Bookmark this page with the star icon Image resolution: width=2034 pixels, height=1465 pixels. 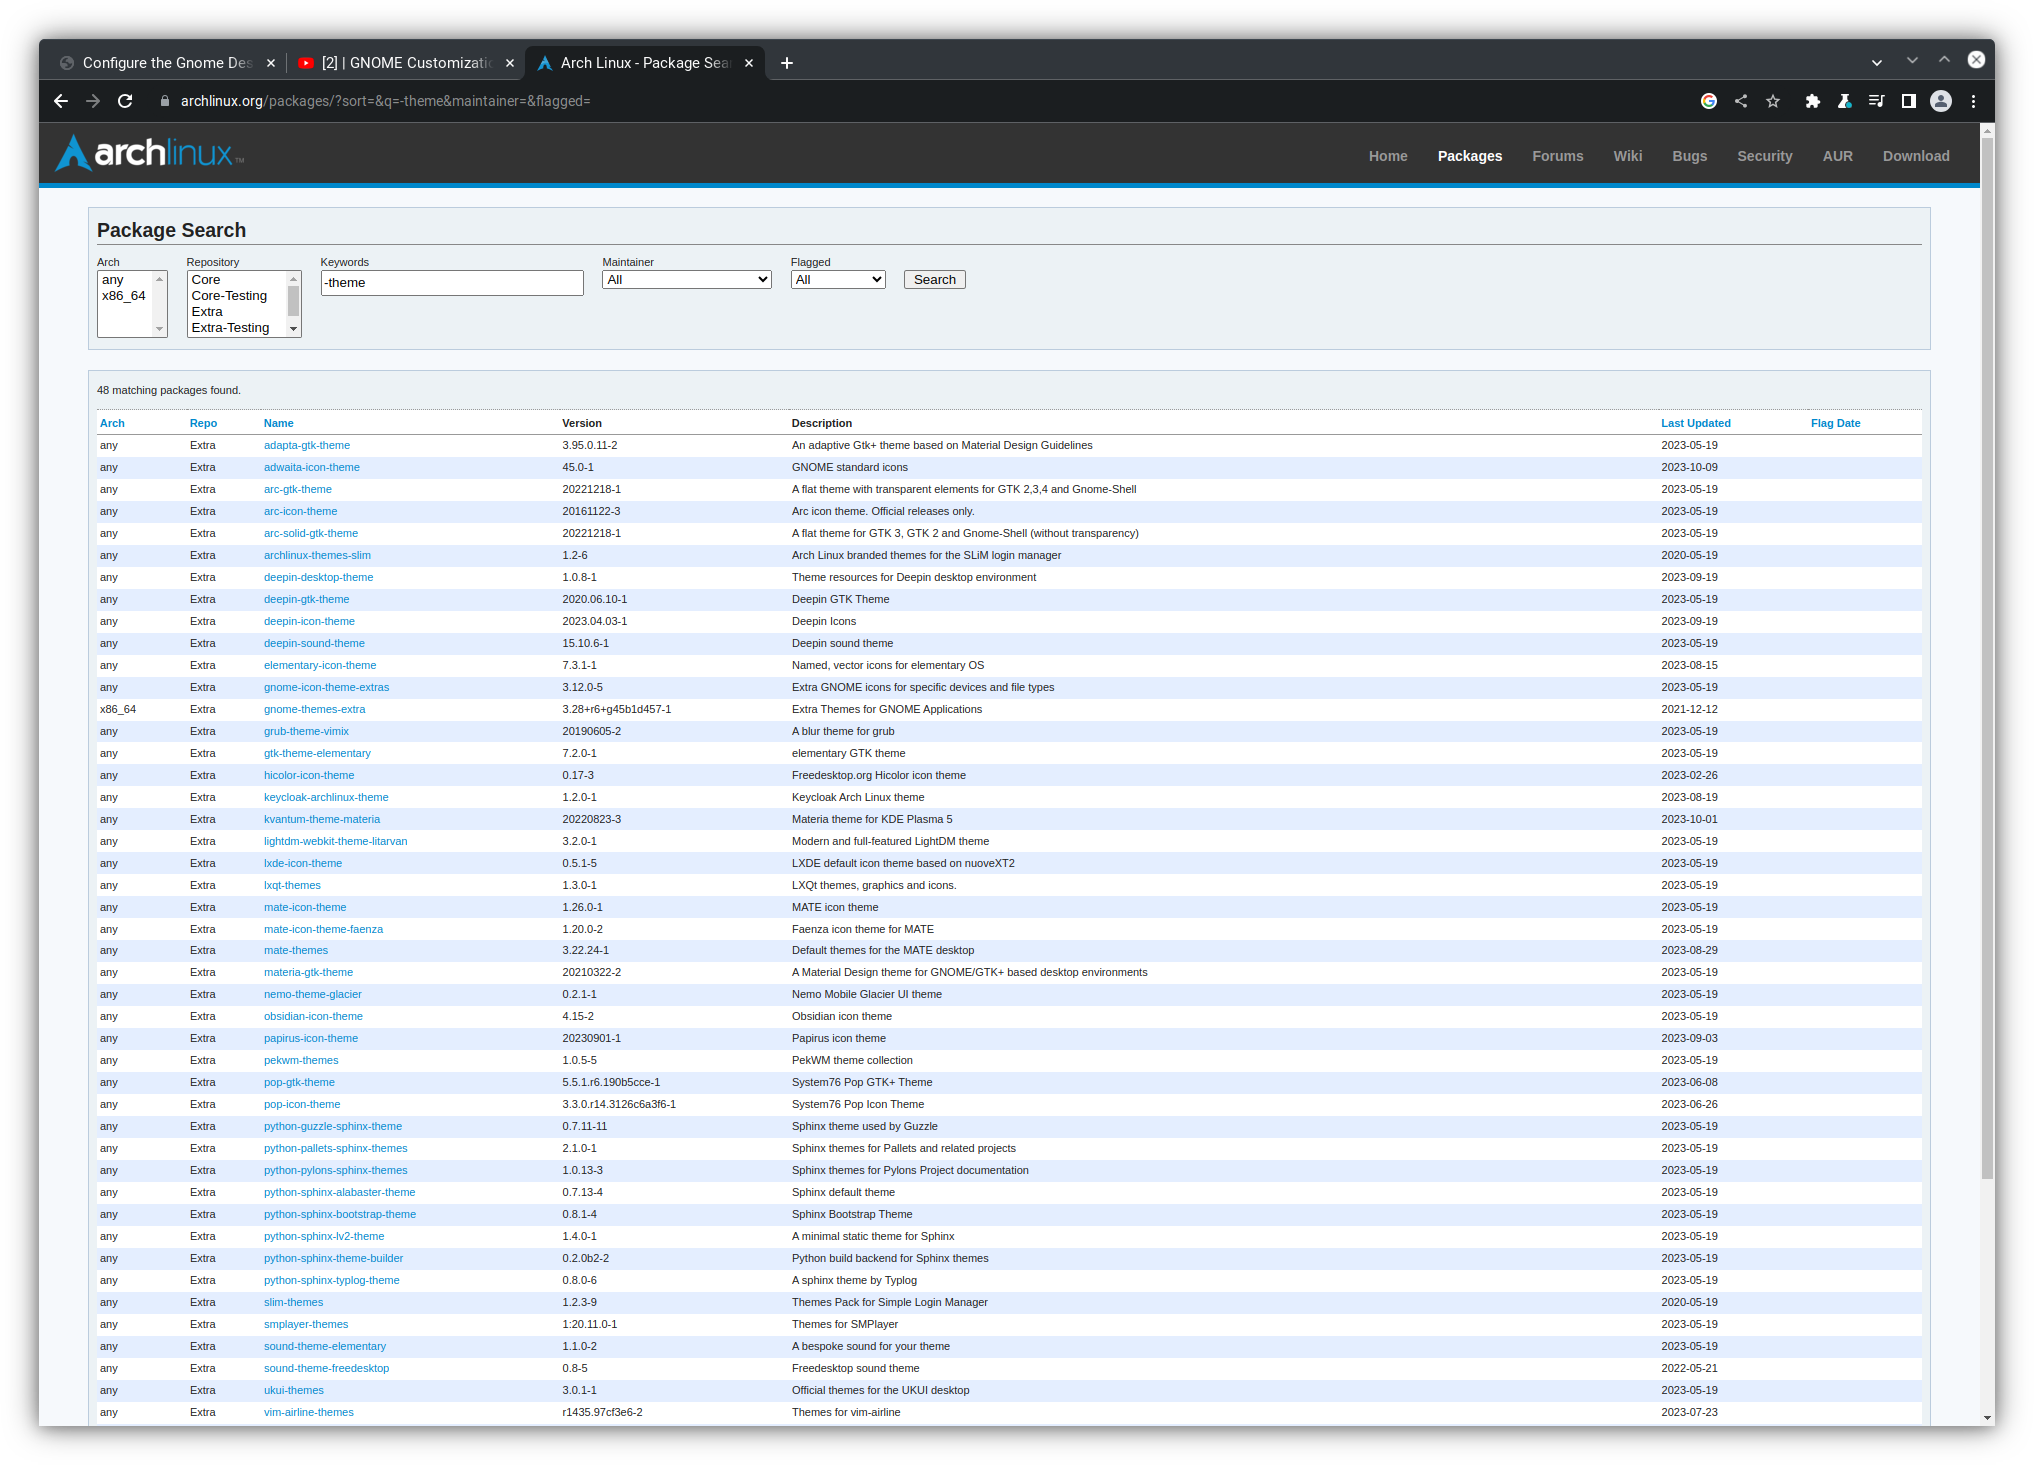(x=1773, y=101)
